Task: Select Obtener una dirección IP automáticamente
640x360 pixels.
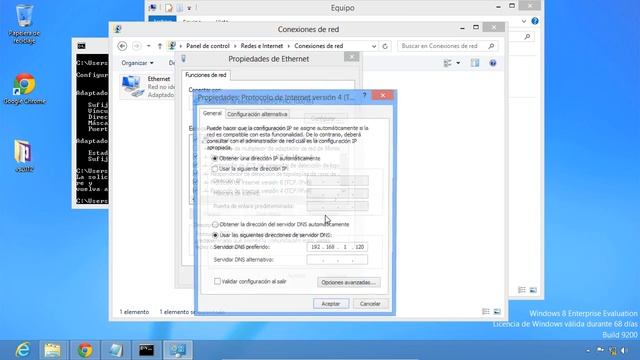Action: [215, 158]
